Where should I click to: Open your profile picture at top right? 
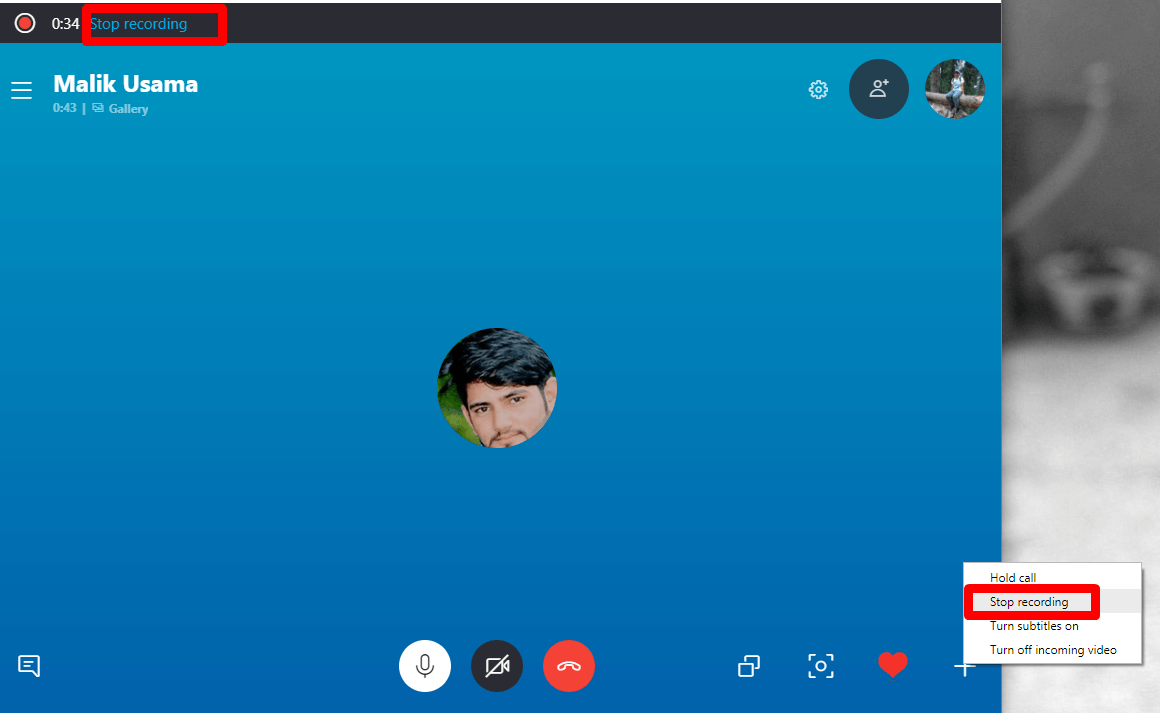point(954,89)
